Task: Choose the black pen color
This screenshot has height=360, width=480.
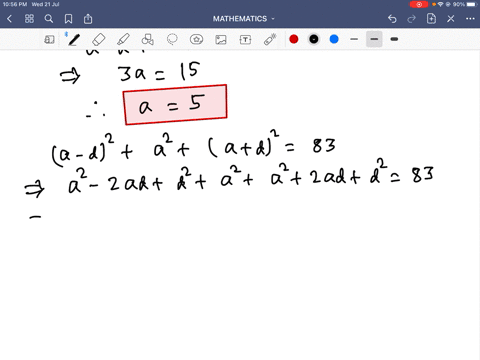Action: [314, 39]
